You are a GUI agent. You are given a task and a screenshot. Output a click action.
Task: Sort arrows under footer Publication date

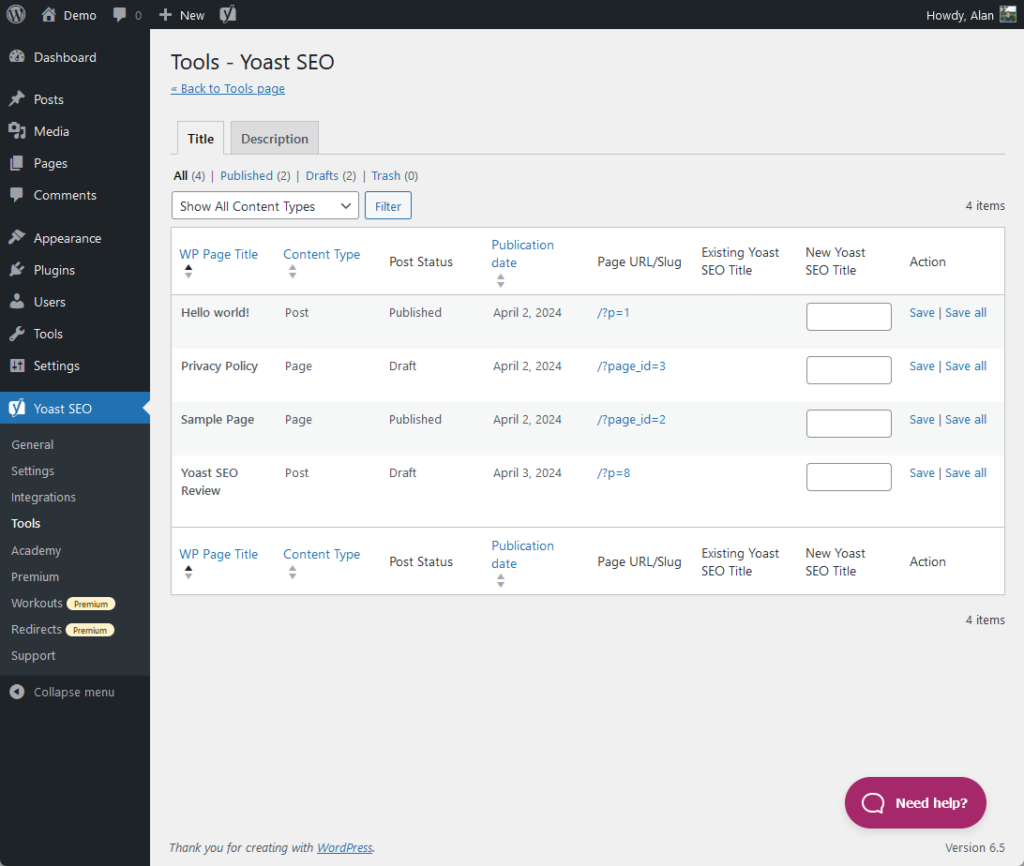click(x=500, y=581)
